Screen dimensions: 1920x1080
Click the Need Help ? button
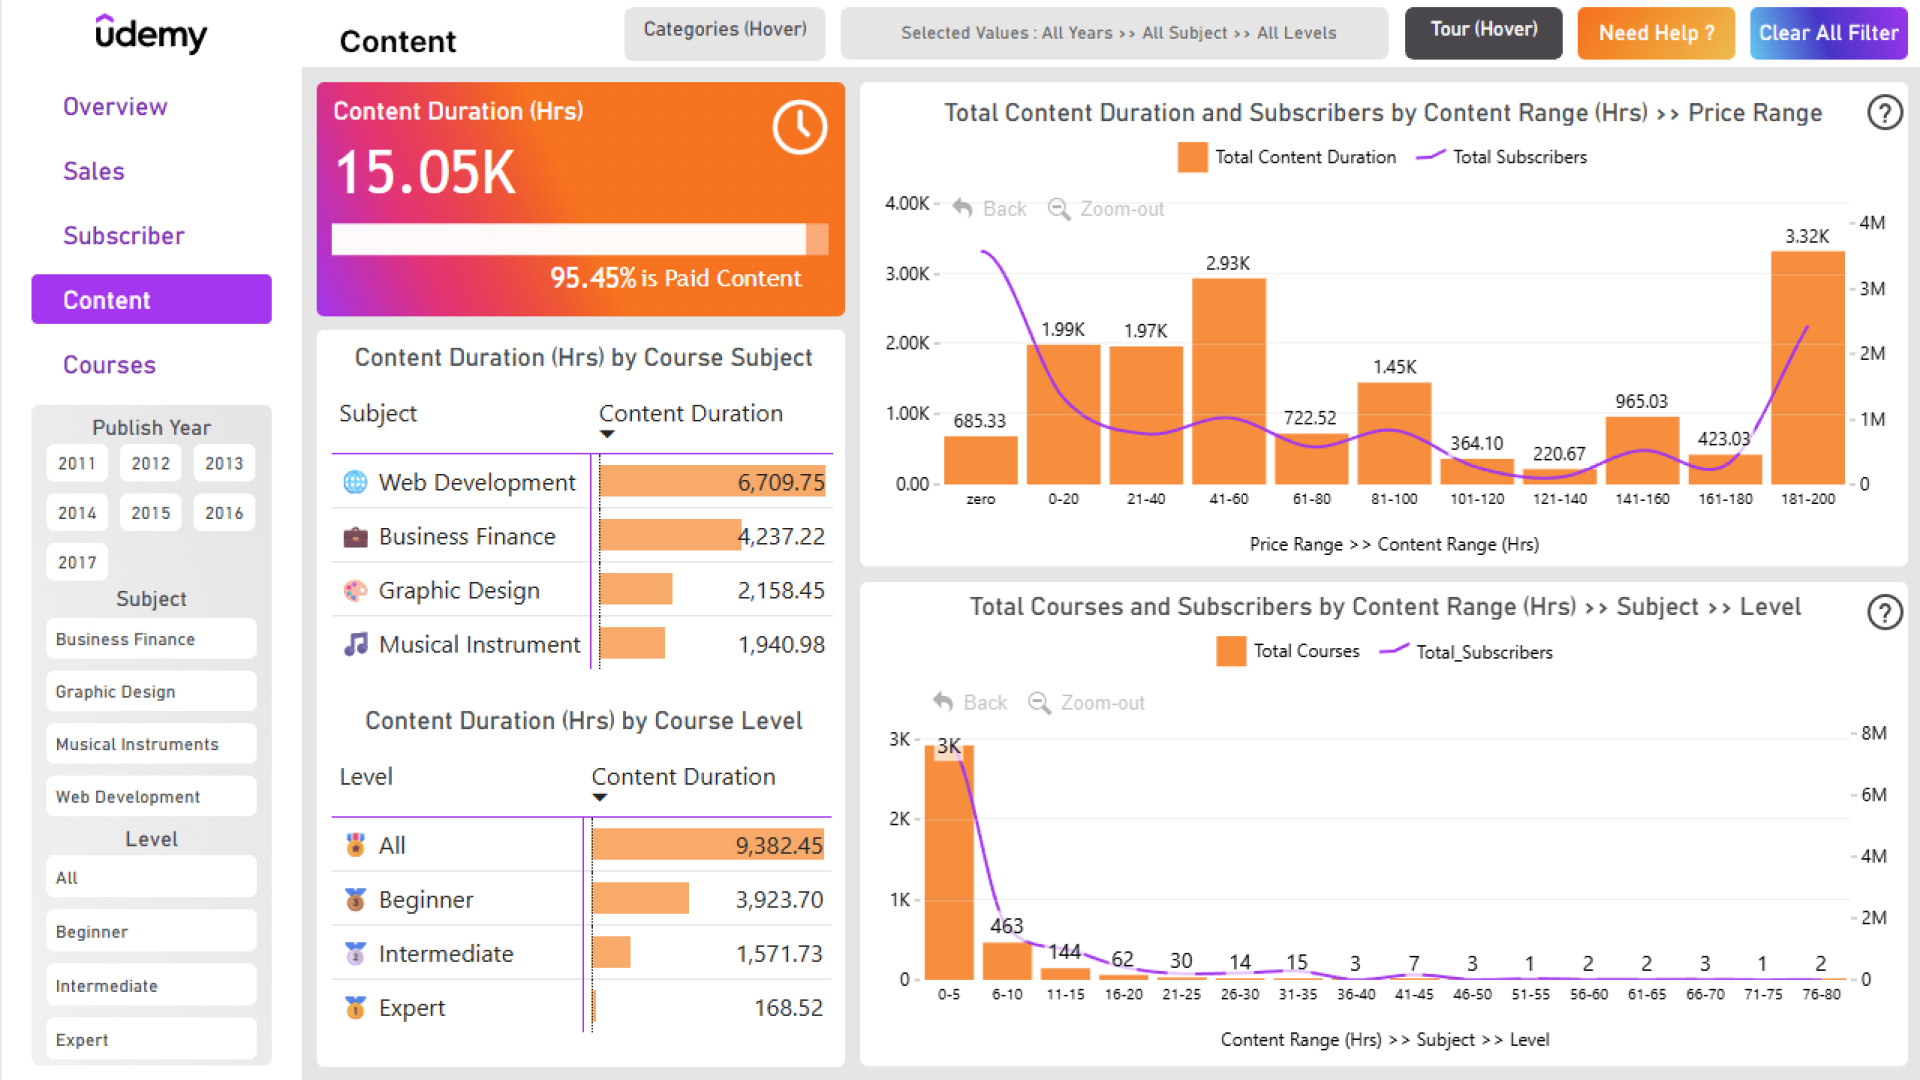[x=1656, y=33]
